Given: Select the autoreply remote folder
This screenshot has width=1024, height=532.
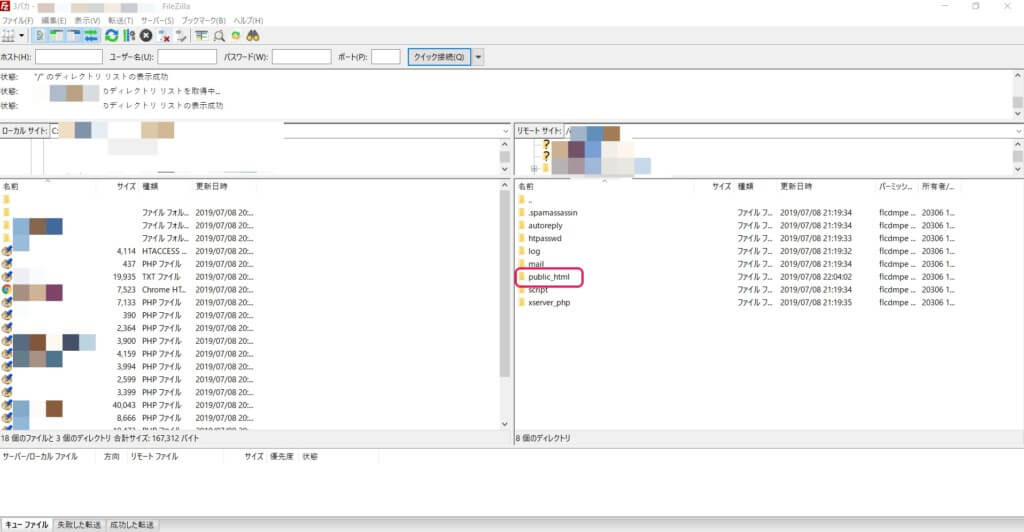Looking at the screenshot, I should 545,226.
